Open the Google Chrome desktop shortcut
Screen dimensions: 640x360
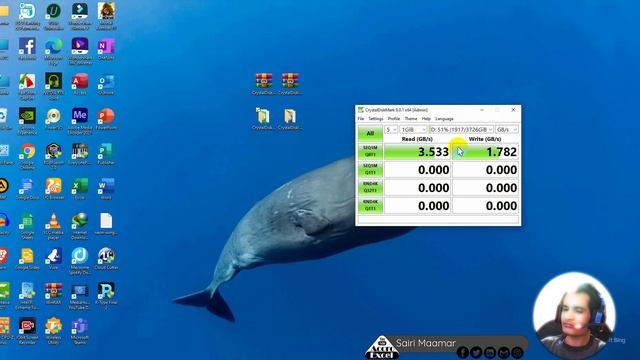[27, 156]
